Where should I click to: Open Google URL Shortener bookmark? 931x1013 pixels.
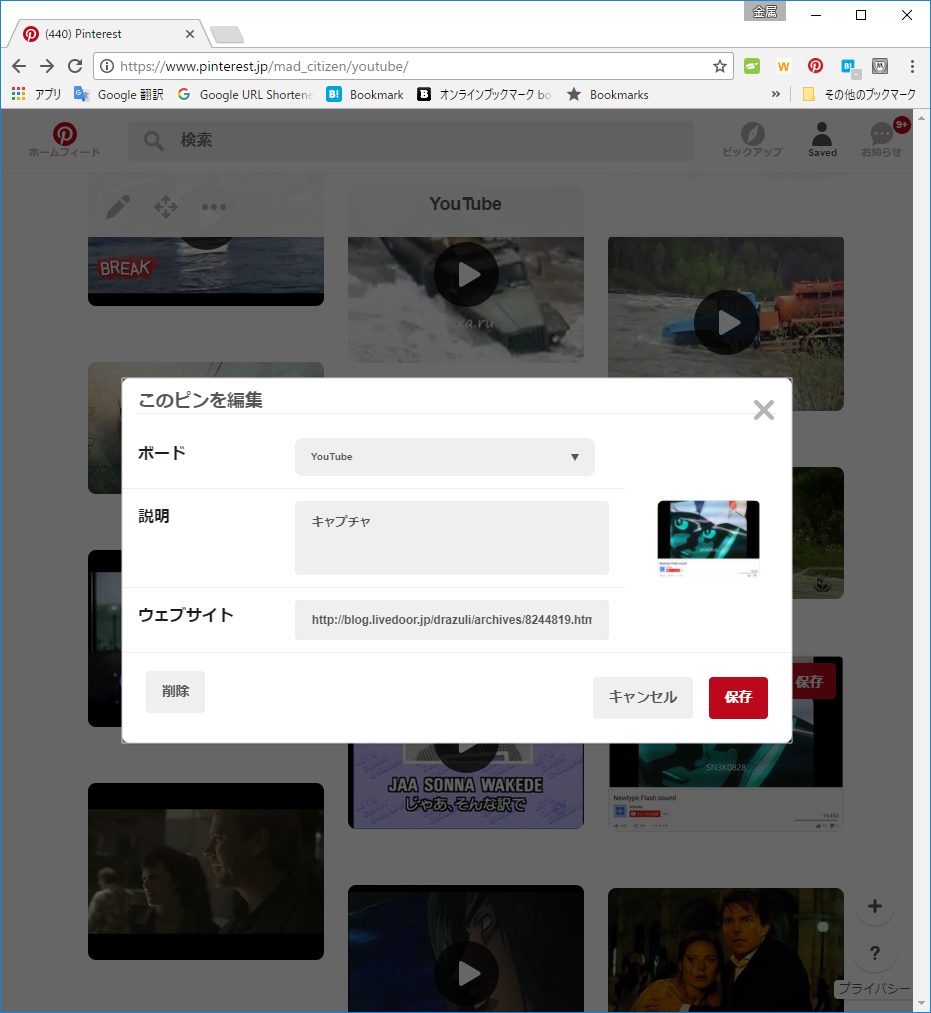tap(246, 94)
